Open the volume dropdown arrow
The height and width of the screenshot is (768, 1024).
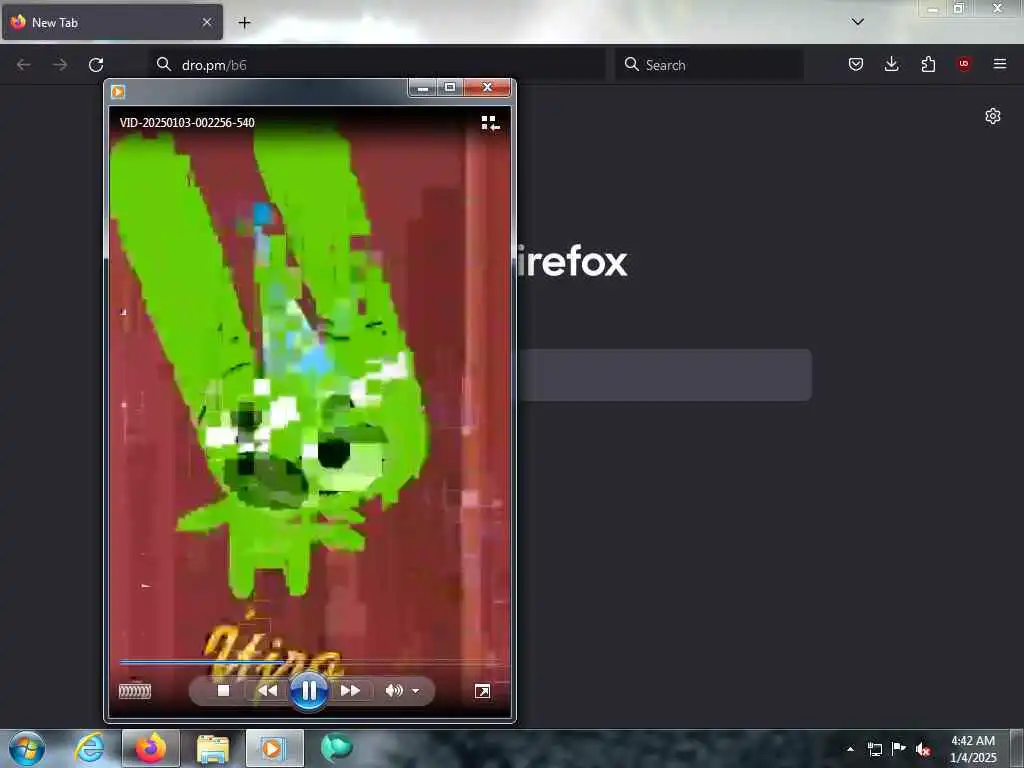tap(415, 691)
